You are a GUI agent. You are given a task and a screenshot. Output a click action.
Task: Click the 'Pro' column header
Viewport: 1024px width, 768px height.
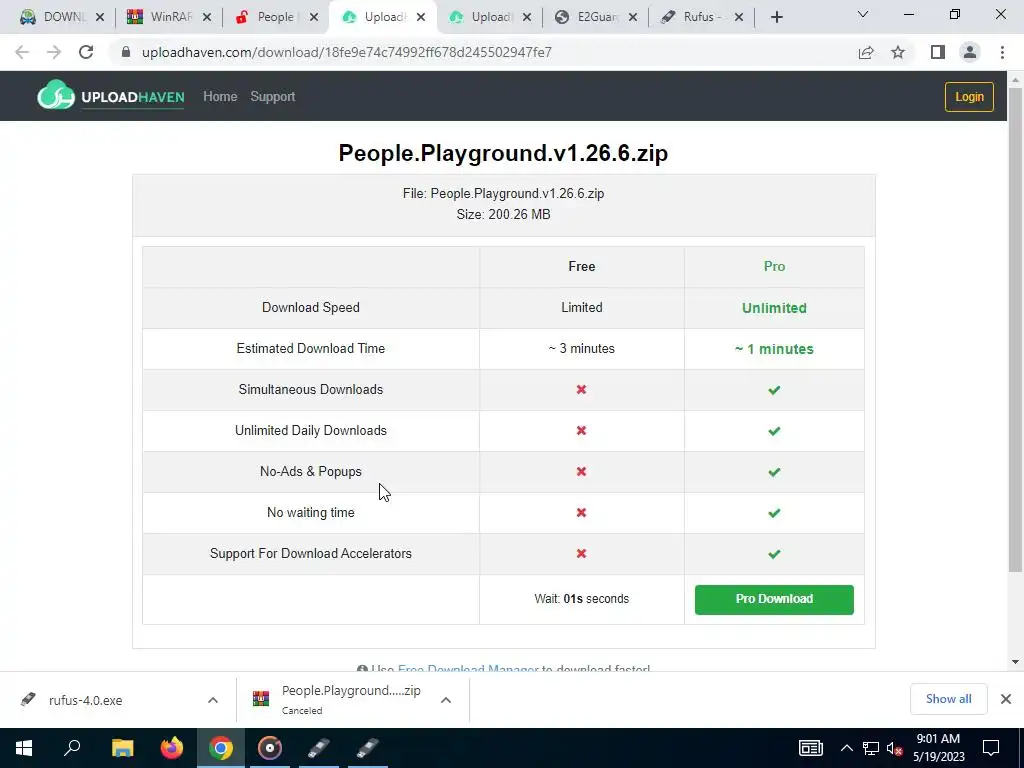[774, 266]
